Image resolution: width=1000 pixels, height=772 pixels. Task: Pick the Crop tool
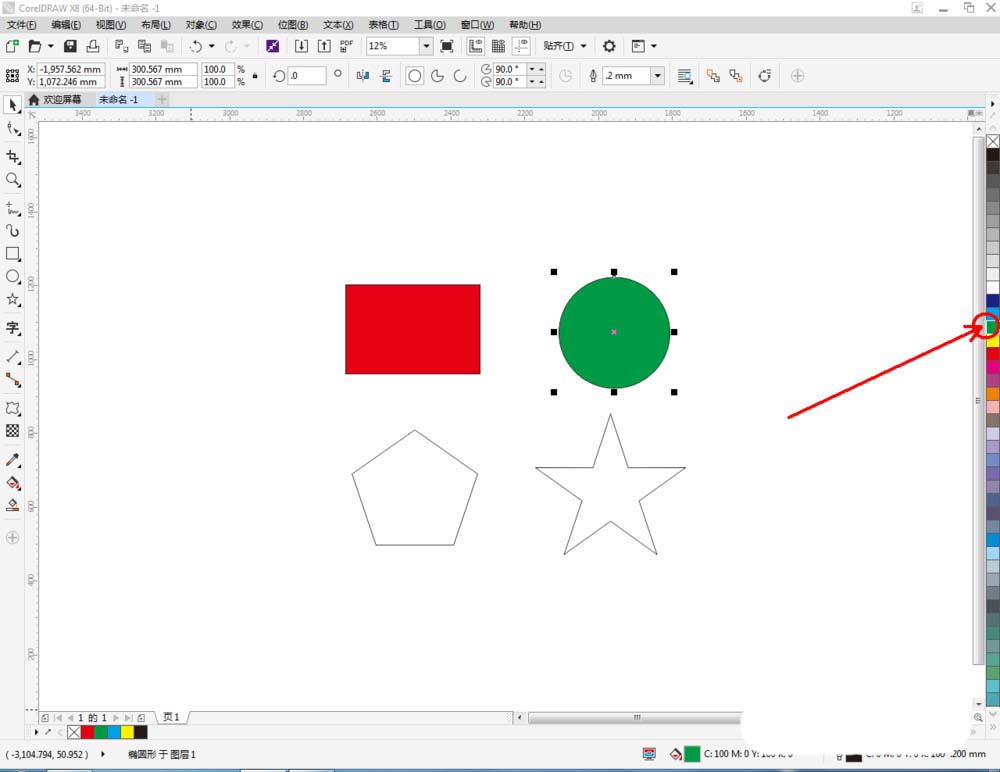click(13, 157)
